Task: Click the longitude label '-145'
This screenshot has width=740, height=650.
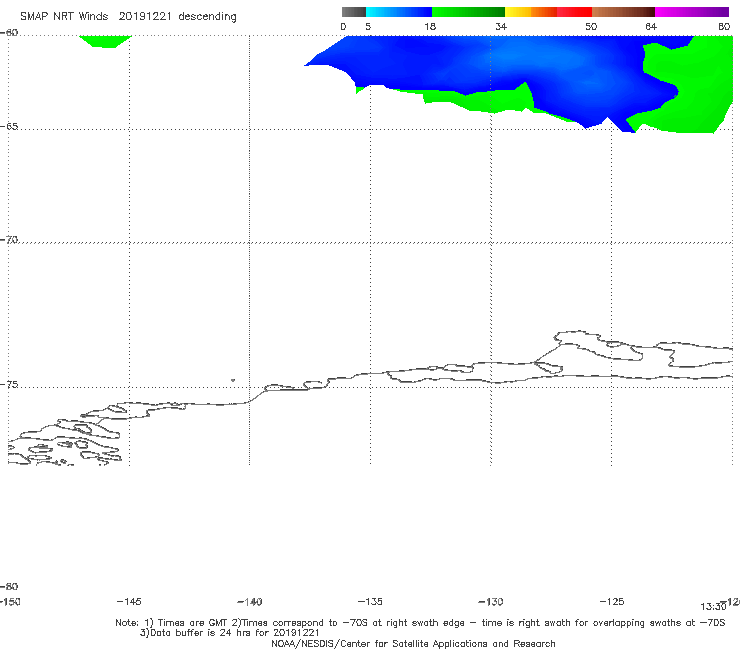Action: point(129,601)
